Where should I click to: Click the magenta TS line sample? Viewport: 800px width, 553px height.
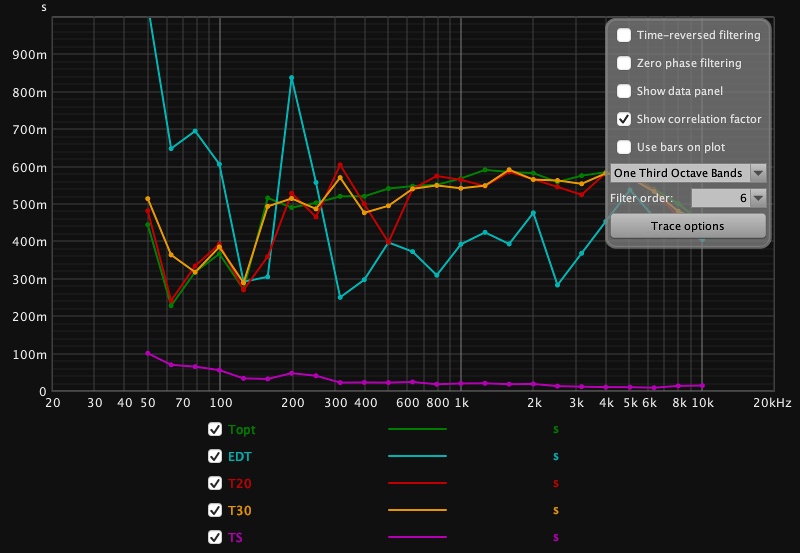pyautogui.click(x=417, y=537)
